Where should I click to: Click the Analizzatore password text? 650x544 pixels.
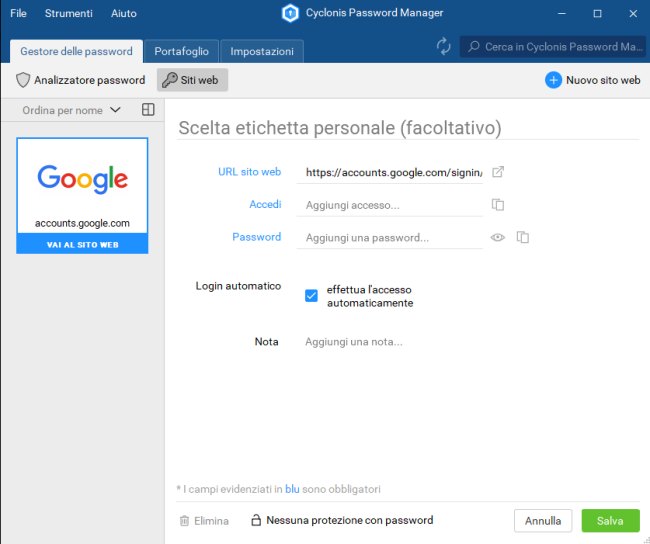[x=90, y=80]
